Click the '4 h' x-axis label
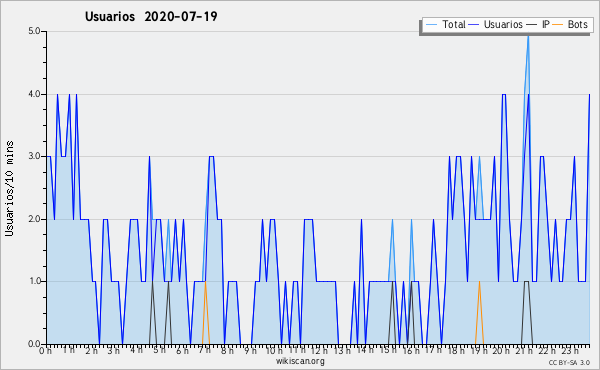The image size is (600, 370). pos(137,351)
